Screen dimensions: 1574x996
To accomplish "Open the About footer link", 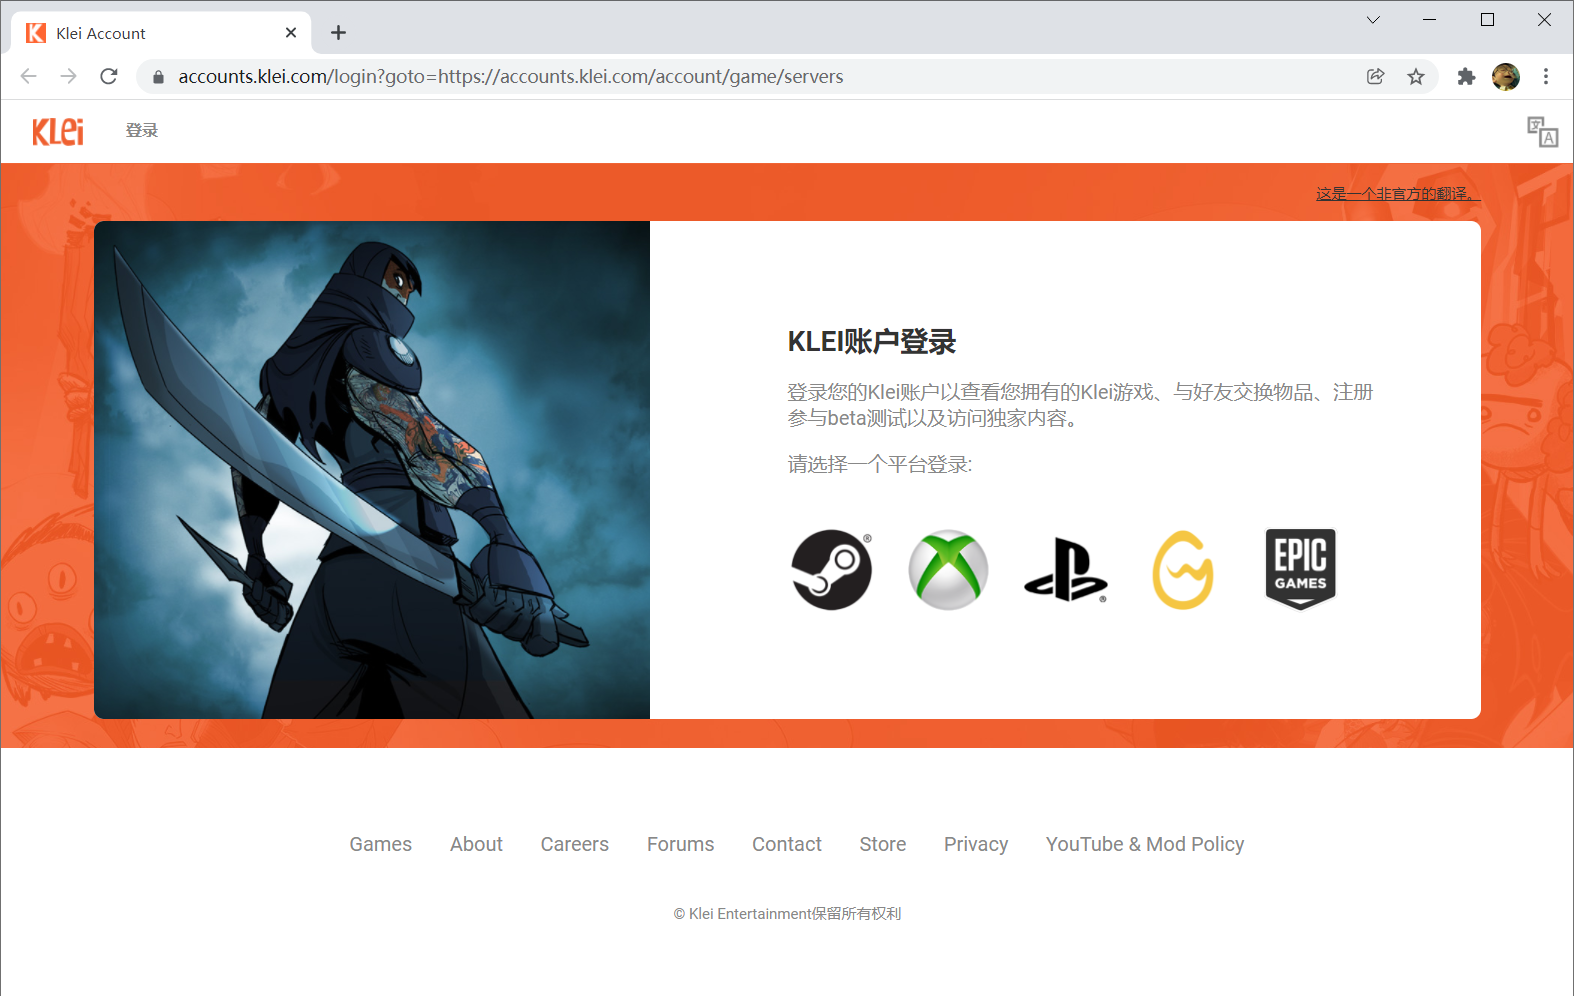I will pyautogui.click(x=476, y=844).
